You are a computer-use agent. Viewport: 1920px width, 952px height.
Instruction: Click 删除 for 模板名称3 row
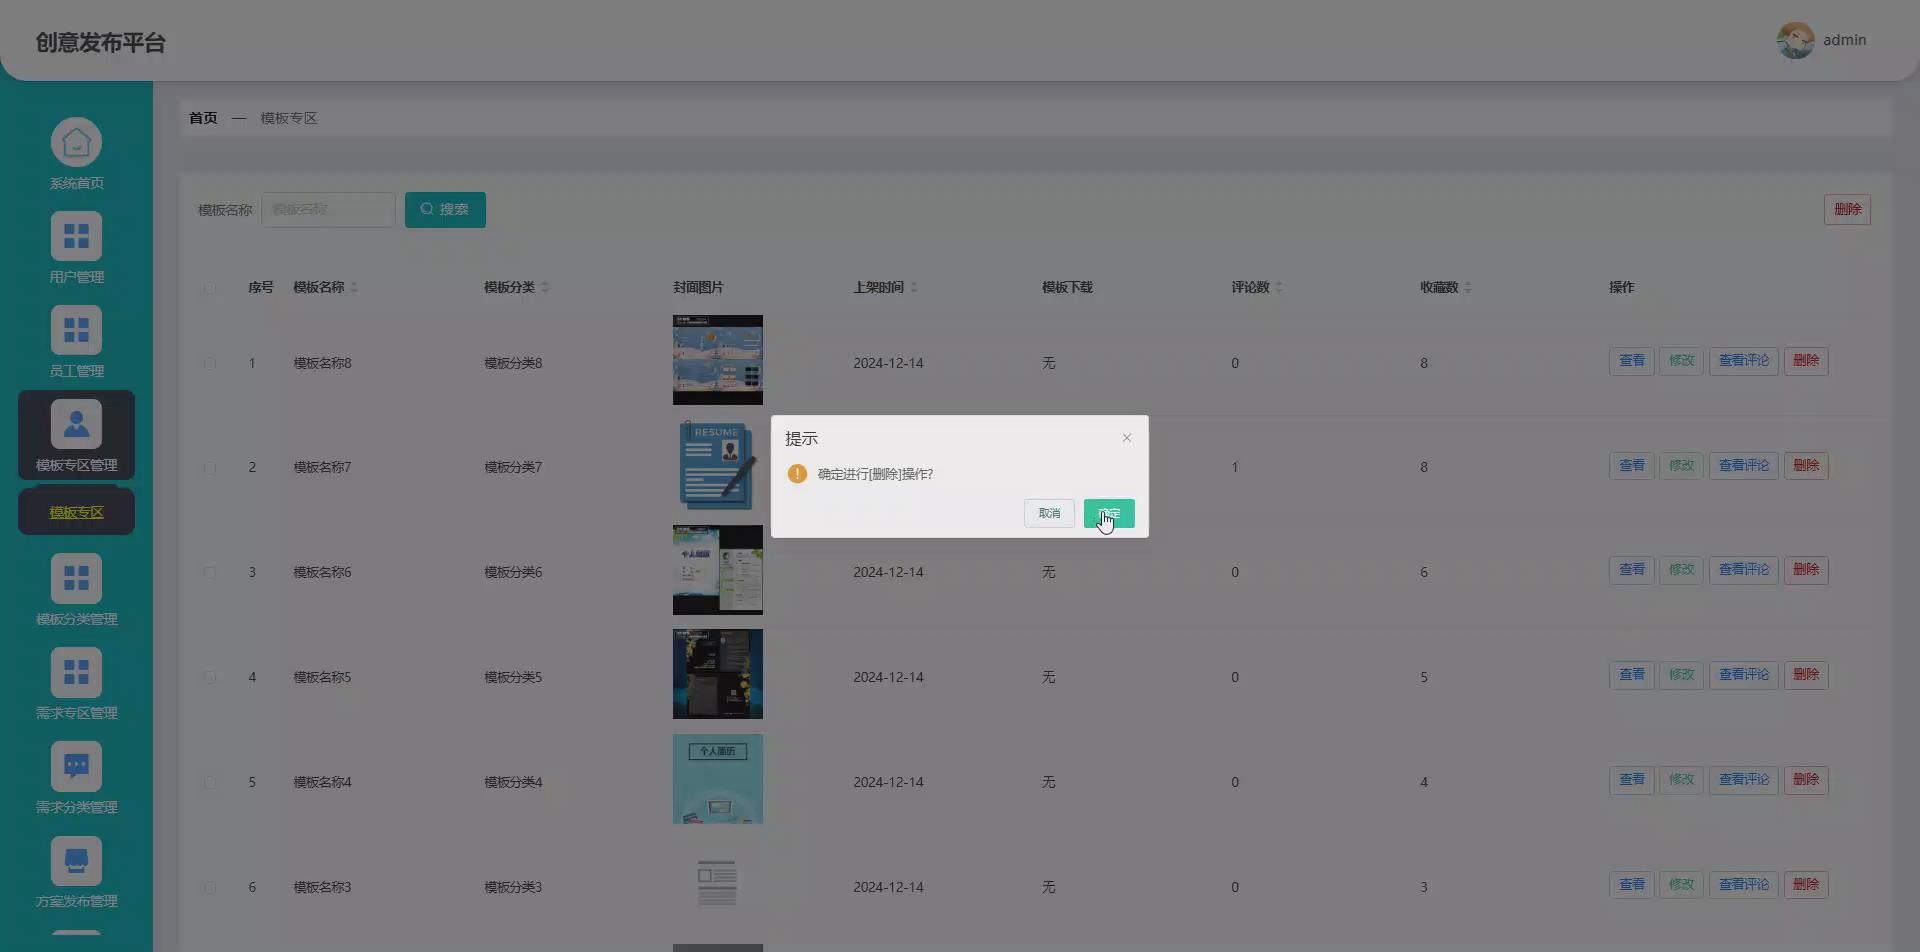[x=1805, y=885]
